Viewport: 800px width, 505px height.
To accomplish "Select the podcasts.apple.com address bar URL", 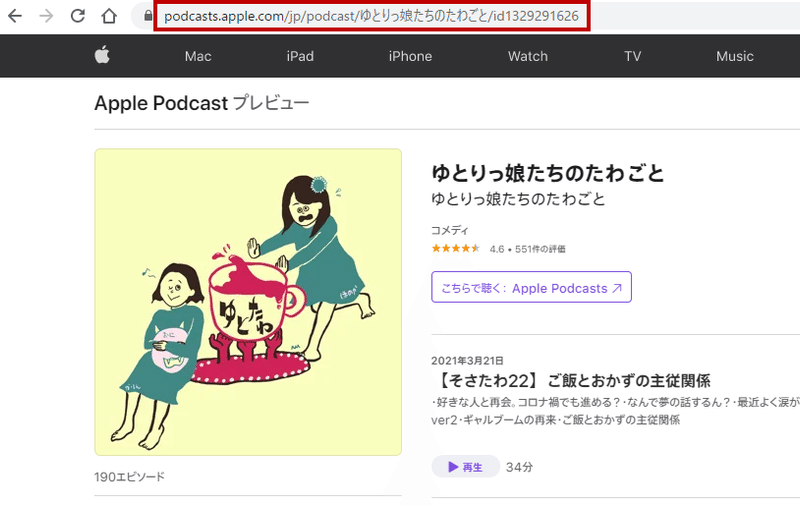I will [x=371, y=16].
